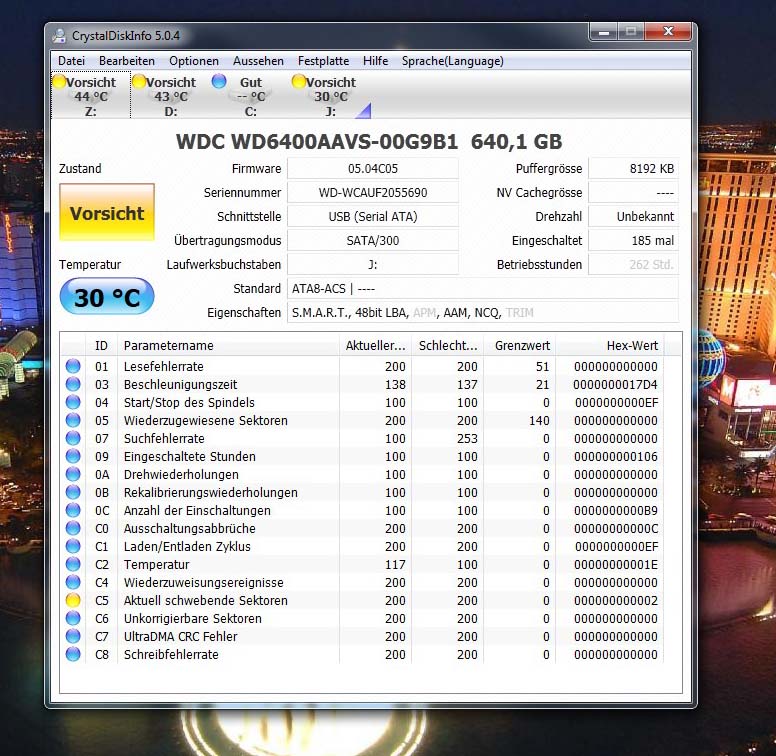Image resolution: width=776 pixels, height=756 pixels.
Task: Click status icon for Wiederzuweisungsereignisse
Action: point(73,582)
